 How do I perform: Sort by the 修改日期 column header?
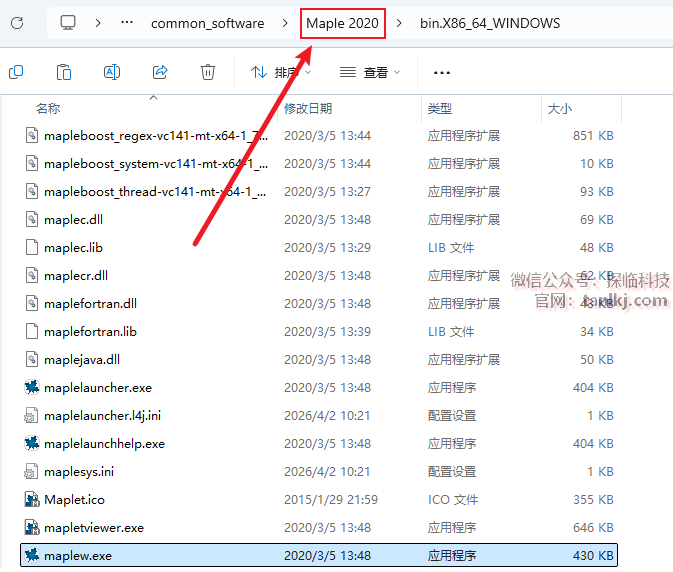(x=308, y=109)
